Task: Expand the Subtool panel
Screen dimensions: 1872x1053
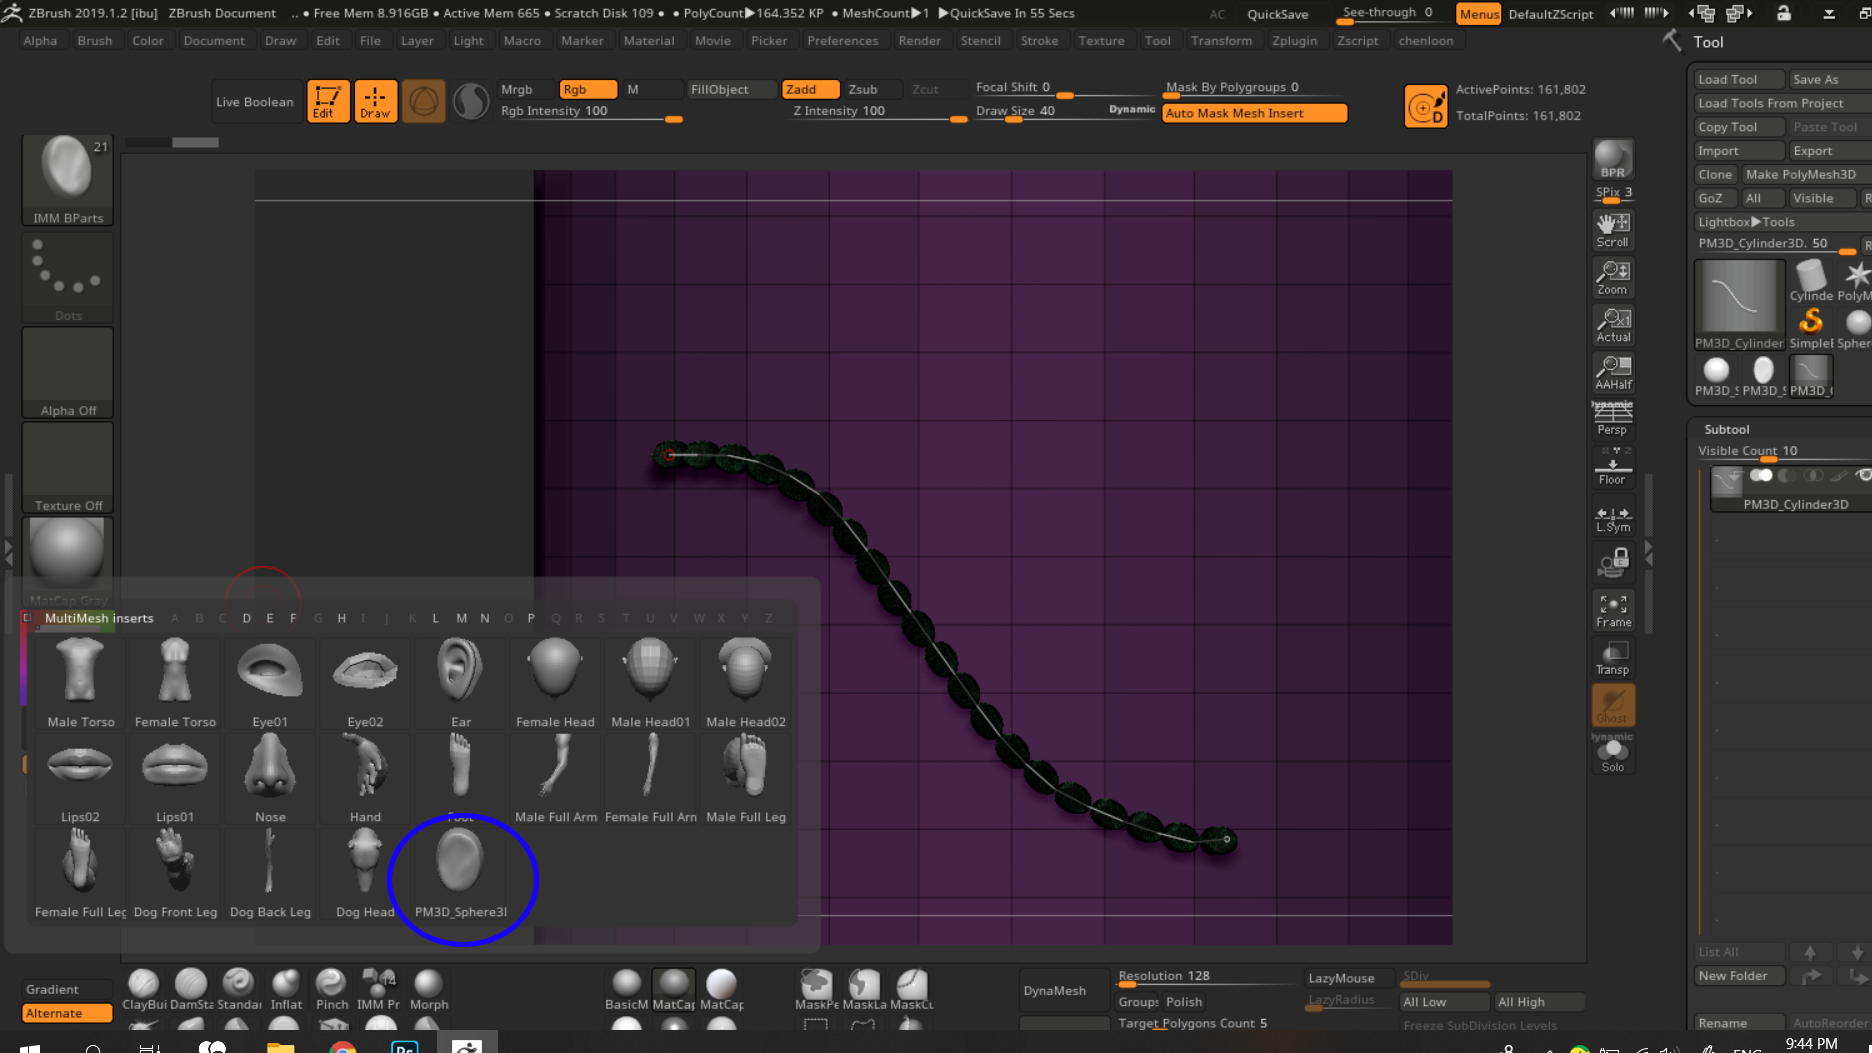Action: tap(1727, 429)
